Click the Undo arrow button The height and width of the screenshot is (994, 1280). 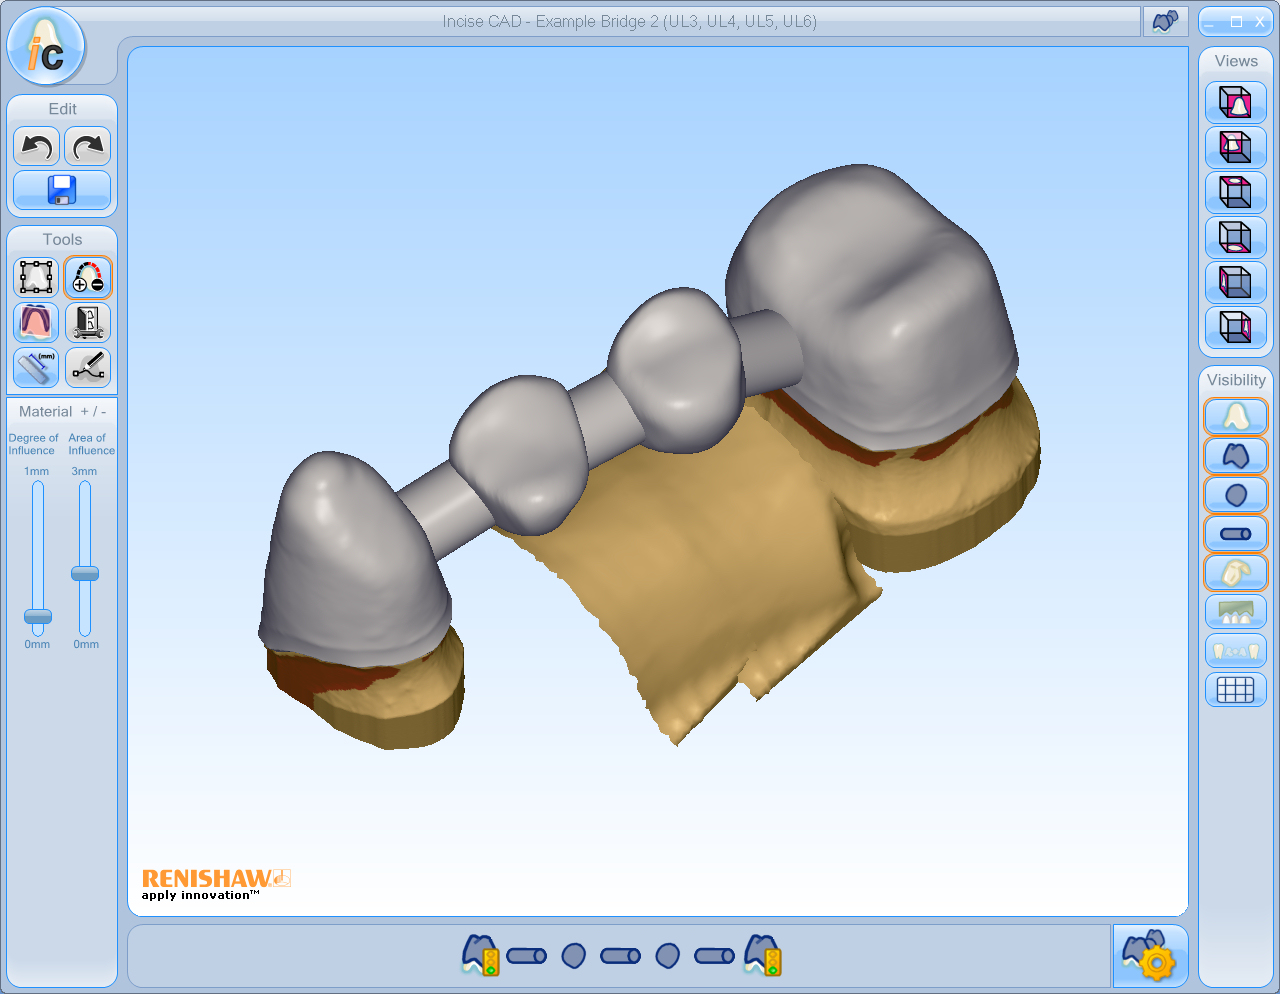(36, 147)
